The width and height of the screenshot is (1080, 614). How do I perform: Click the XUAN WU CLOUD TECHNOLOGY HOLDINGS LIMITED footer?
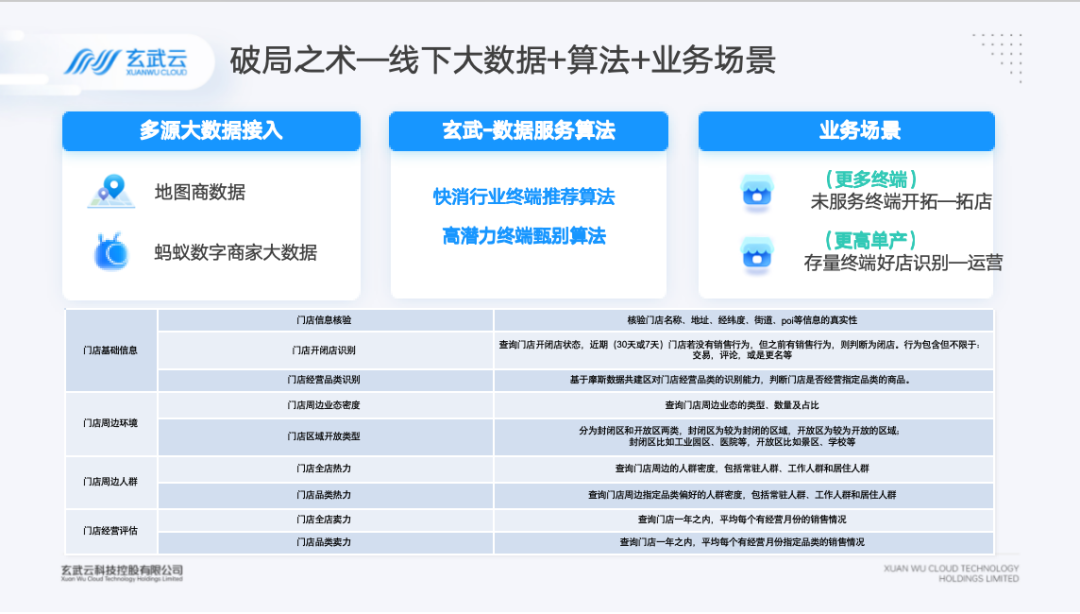coord(951,573)
